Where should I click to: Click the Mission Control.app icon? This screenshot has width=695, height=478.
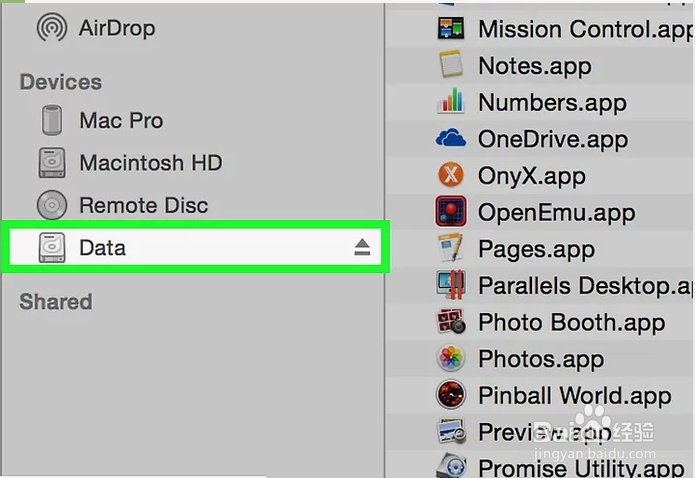pyautogui.click(x=451, y=29)
